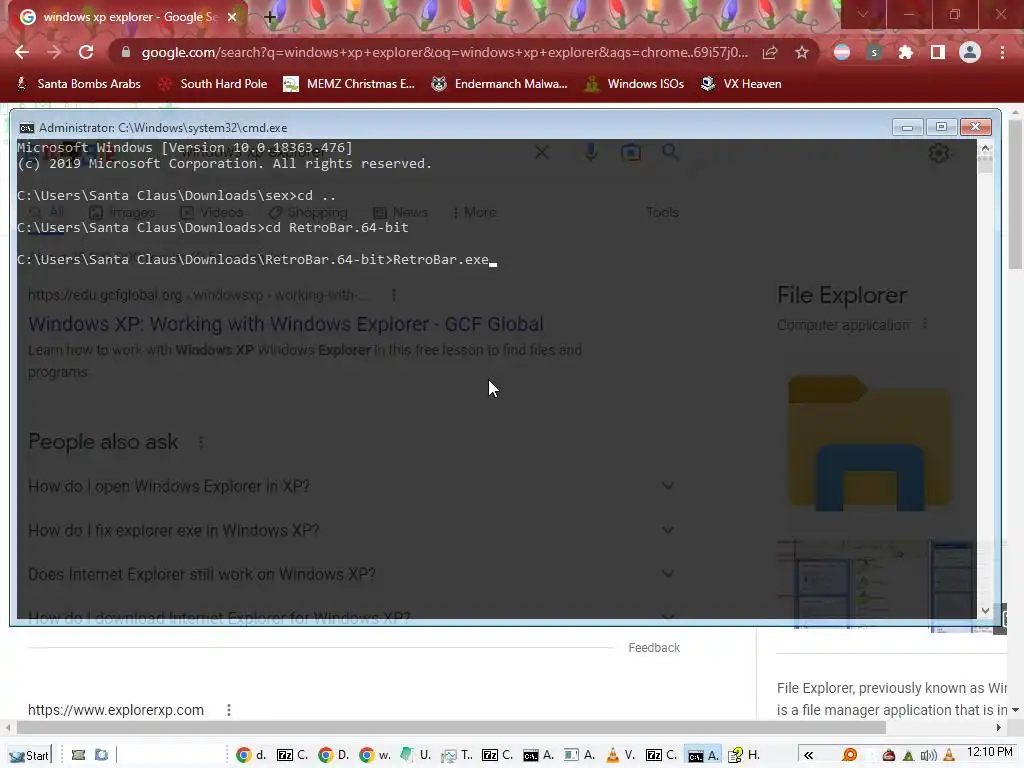This screenshot has width=1024, height=768.
Task: Click horizontal scrollbar left arrow
Action: coord(7,728)
